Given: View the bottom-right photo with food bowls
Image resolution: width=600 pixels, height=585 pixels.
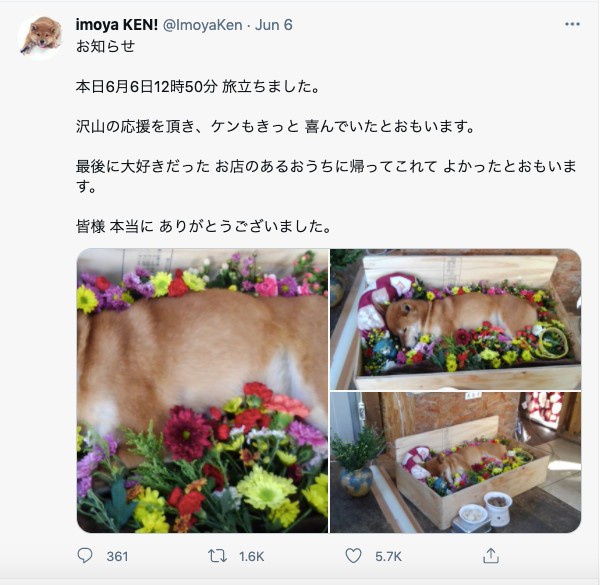Looking at the screenshot, I should point(456,463).
